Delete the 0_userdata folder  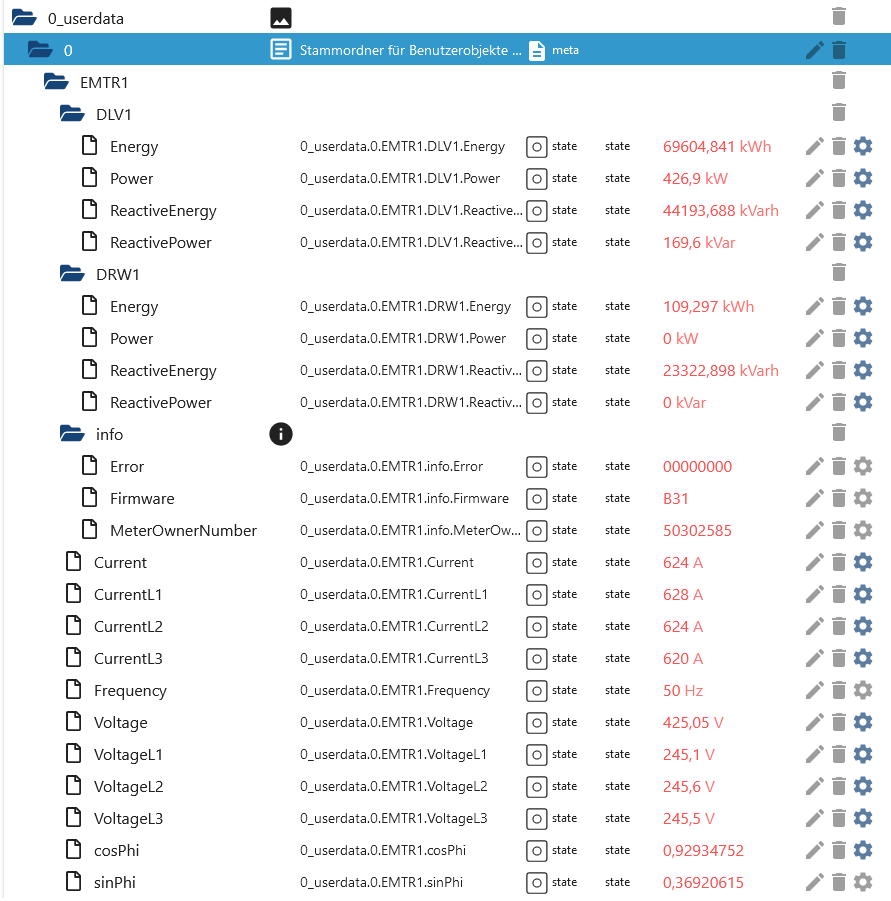(x=839, y=17)
